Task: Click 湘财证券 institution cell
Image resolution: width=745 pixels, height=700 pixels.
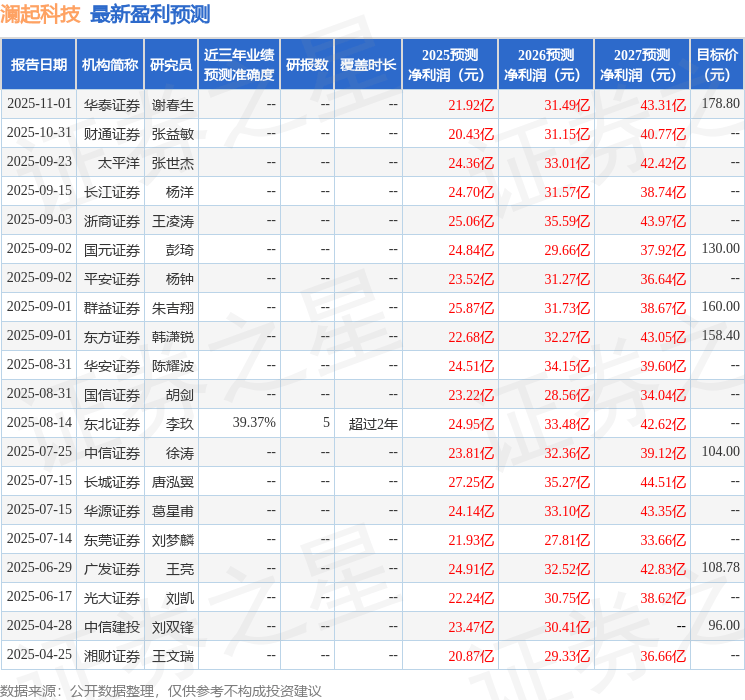Action: tap(112, 656)
